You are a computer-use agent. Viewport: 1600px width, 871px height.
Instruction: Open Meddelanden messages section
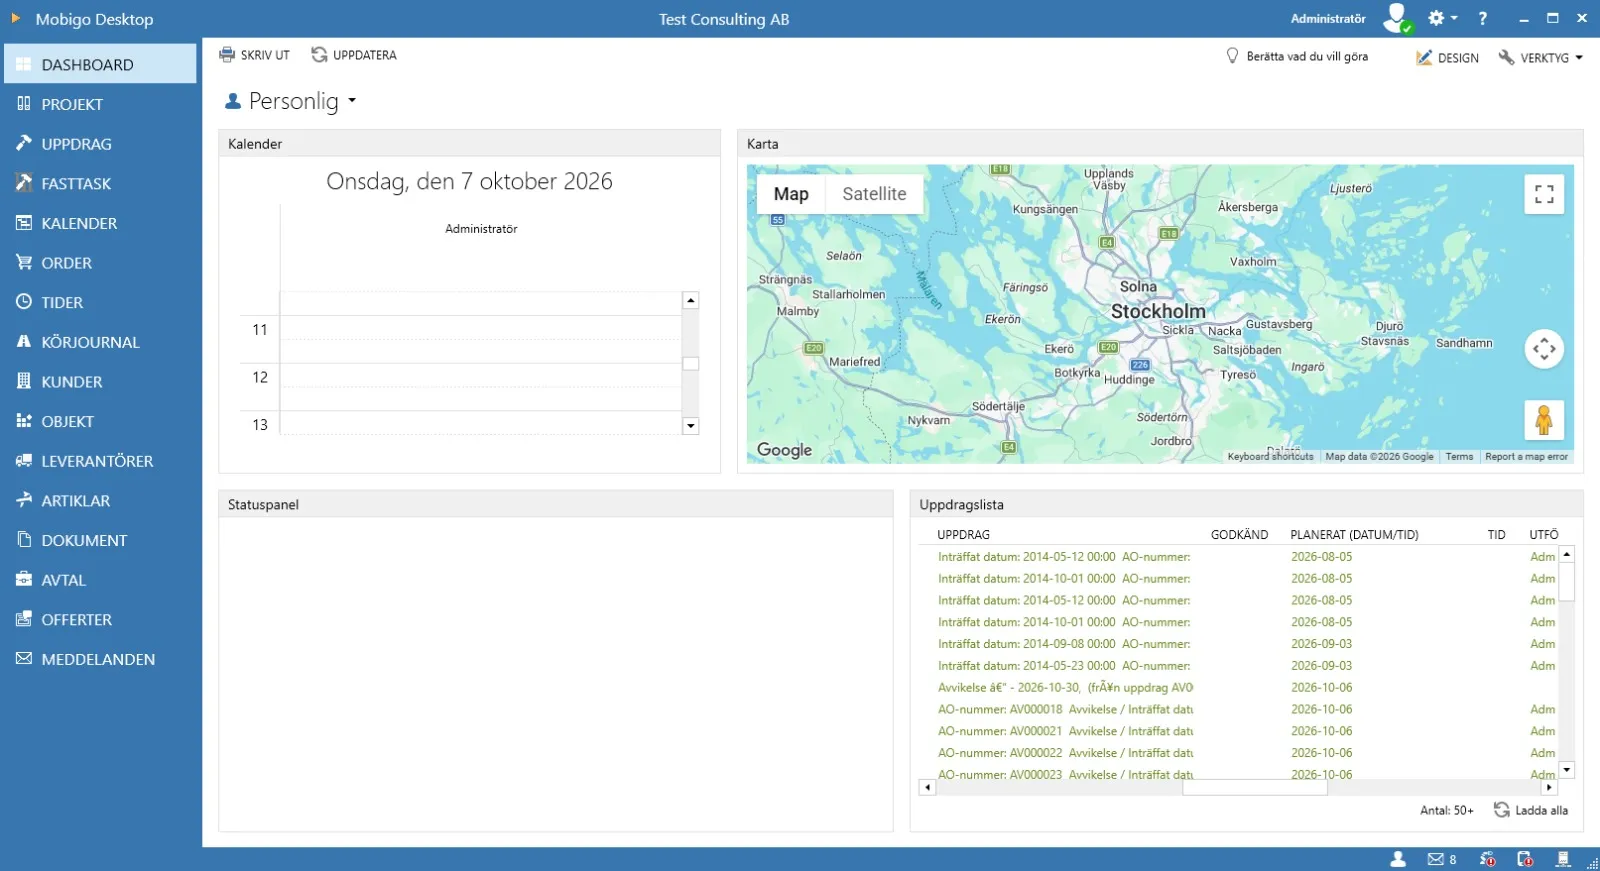[x=100, y=659]
